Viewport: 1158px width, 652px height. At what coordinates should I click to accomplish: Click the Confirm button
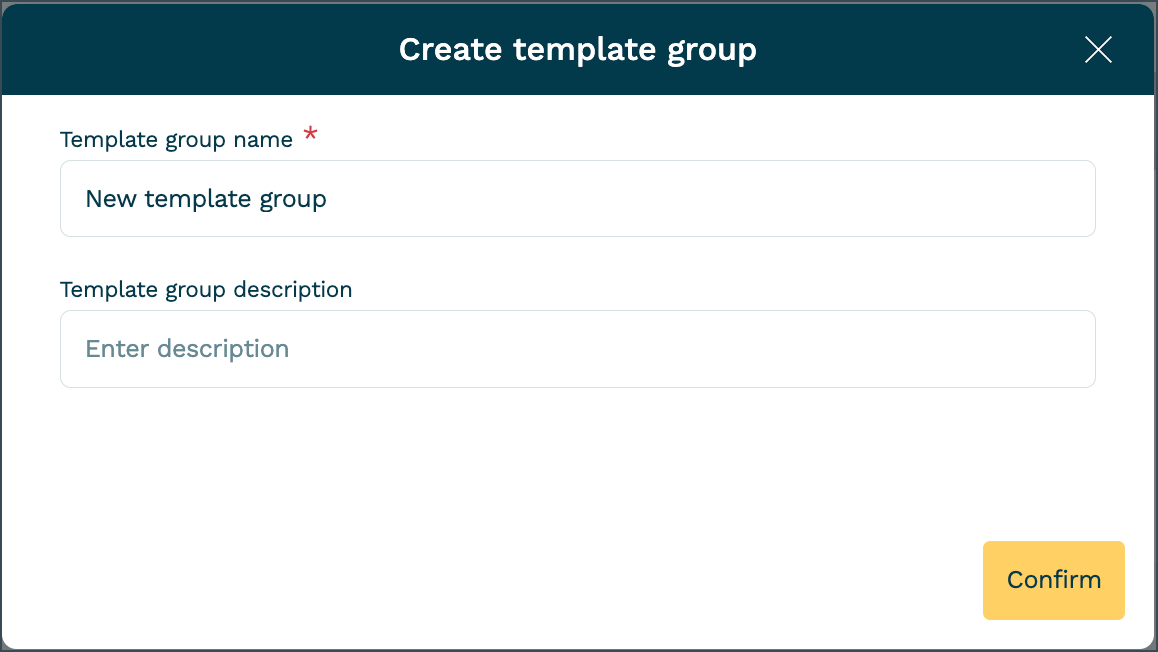[x=1053, y=580]
